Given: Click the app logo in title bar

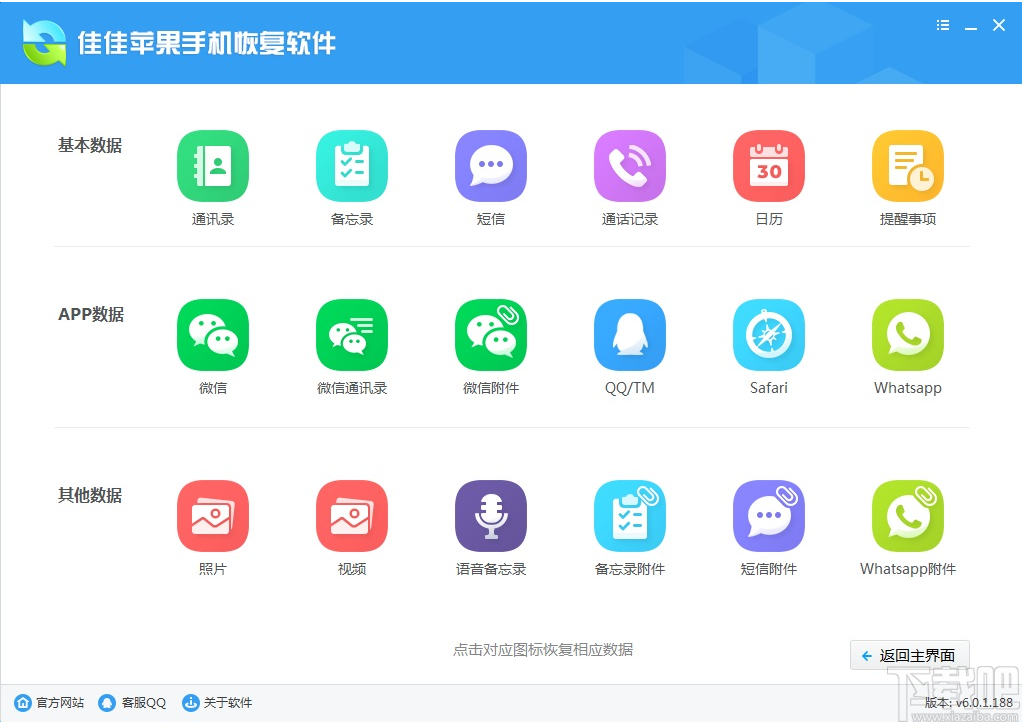Looking at the screenshot, I should (x=44, y=43).
